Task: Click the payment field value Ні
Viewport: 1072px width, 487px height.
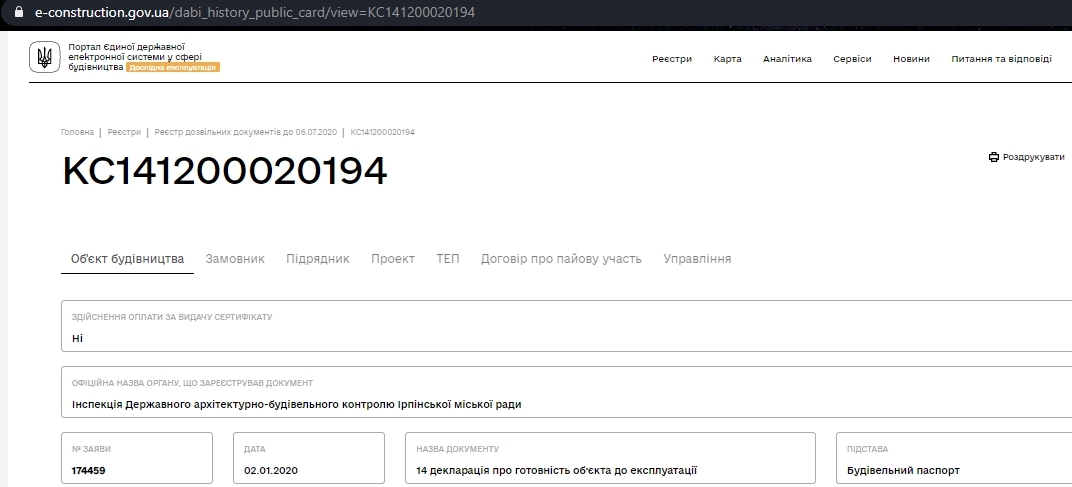Action: tap(77, 338)
